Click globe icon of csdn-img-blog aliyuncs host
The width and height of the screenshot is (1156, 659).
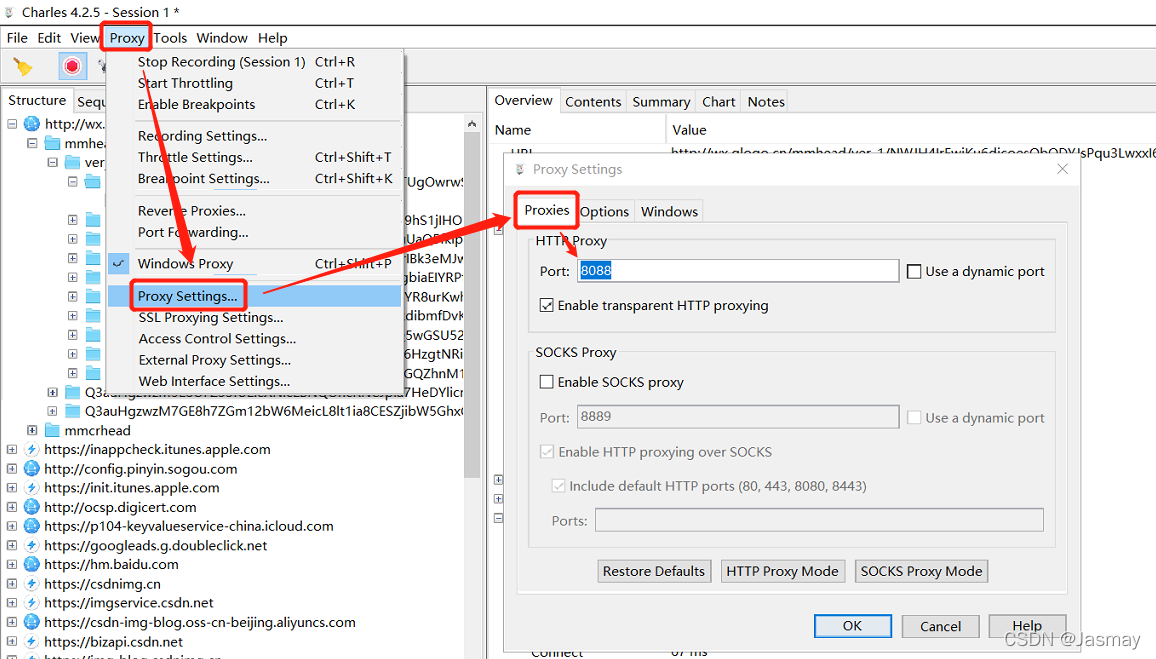point(32,621)
